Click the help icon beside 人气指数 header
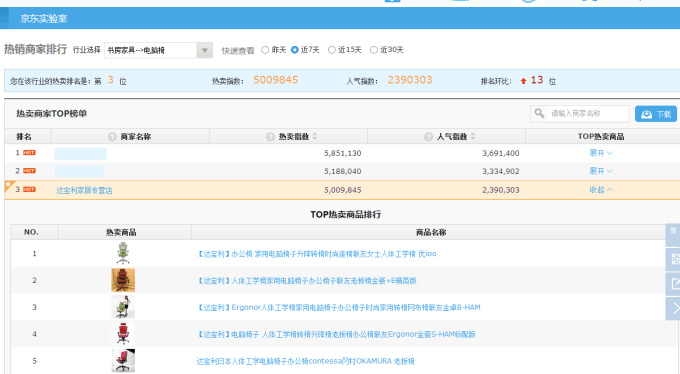The height and width of the screenshot is (374, 680). pyautogui.click(x=428, y=137)
